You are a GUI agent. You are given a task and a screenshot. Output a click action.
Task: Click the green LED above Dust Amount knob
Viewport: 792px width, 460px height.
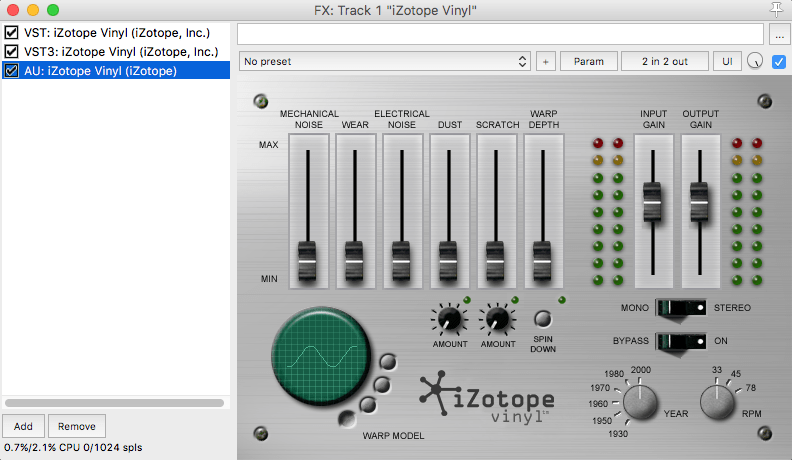click(467, 300)
